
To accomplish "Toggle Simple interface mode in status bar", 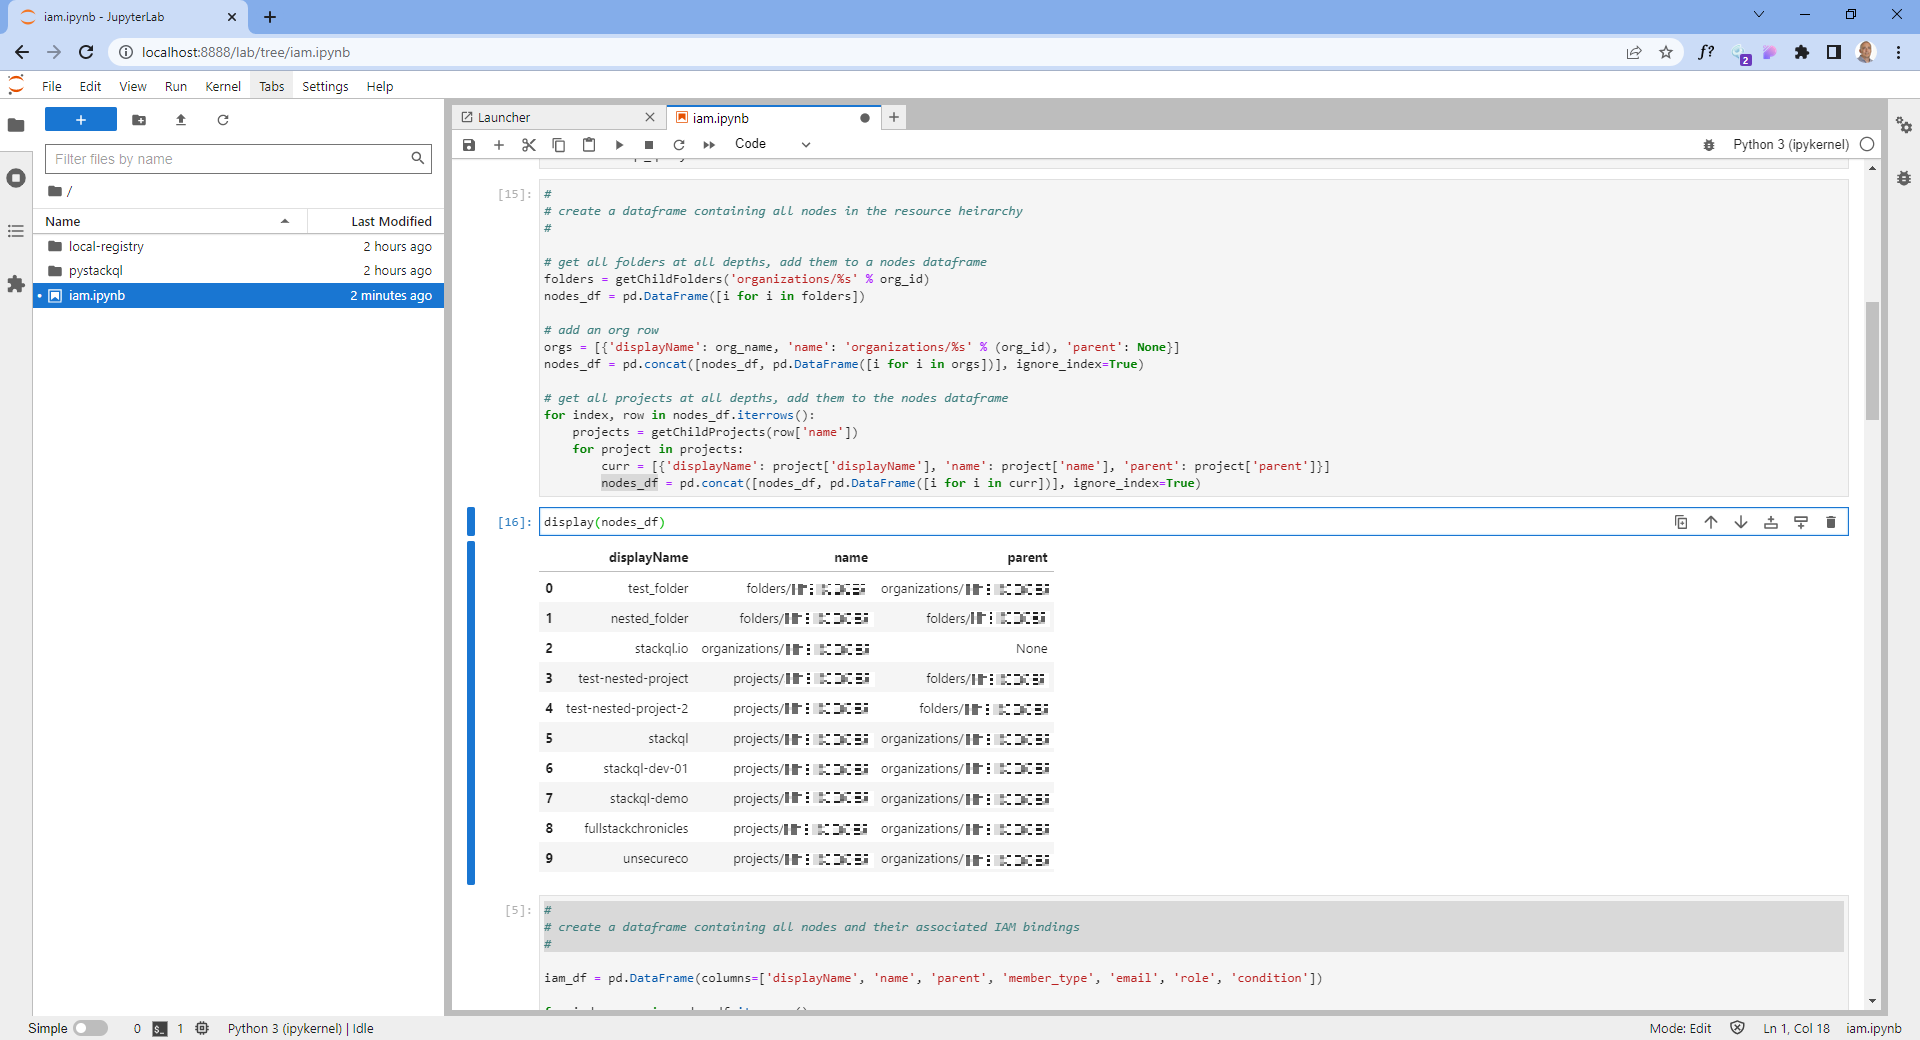I will point(91,1028).
